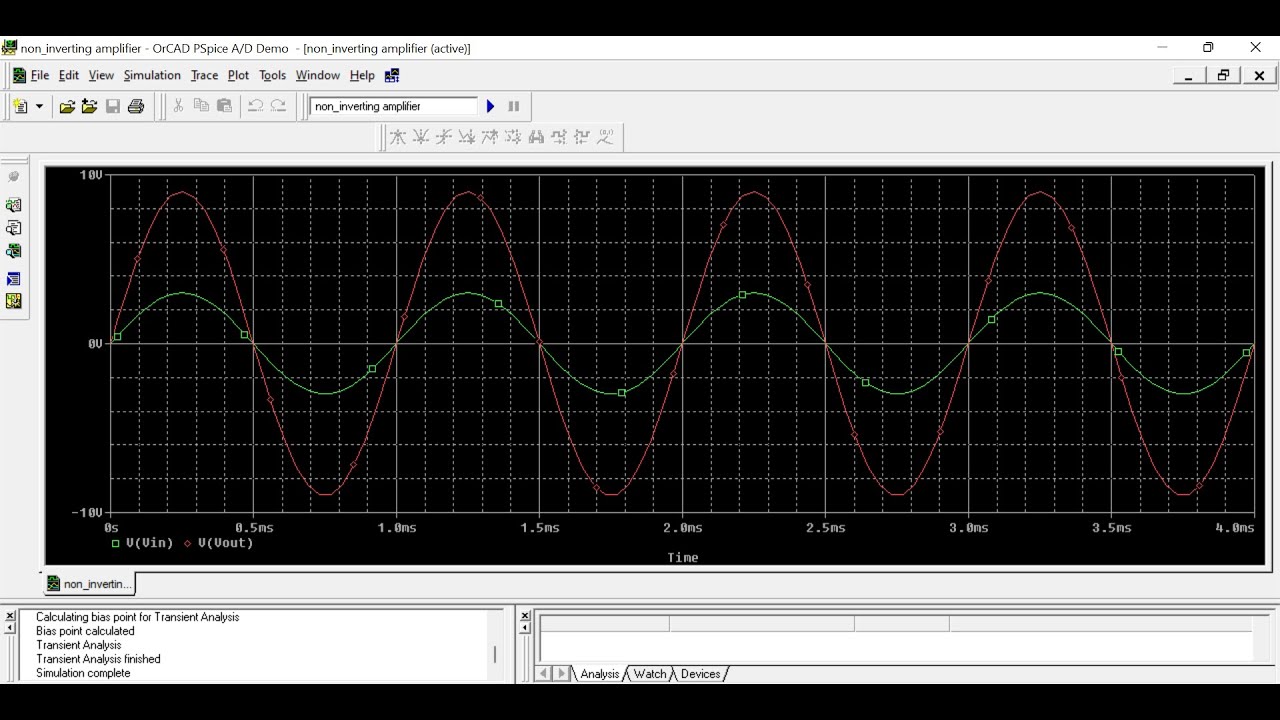Viewport: 1280px width, 720px height.
Task: Click the simulation profile name field
Action: (394, 106)
